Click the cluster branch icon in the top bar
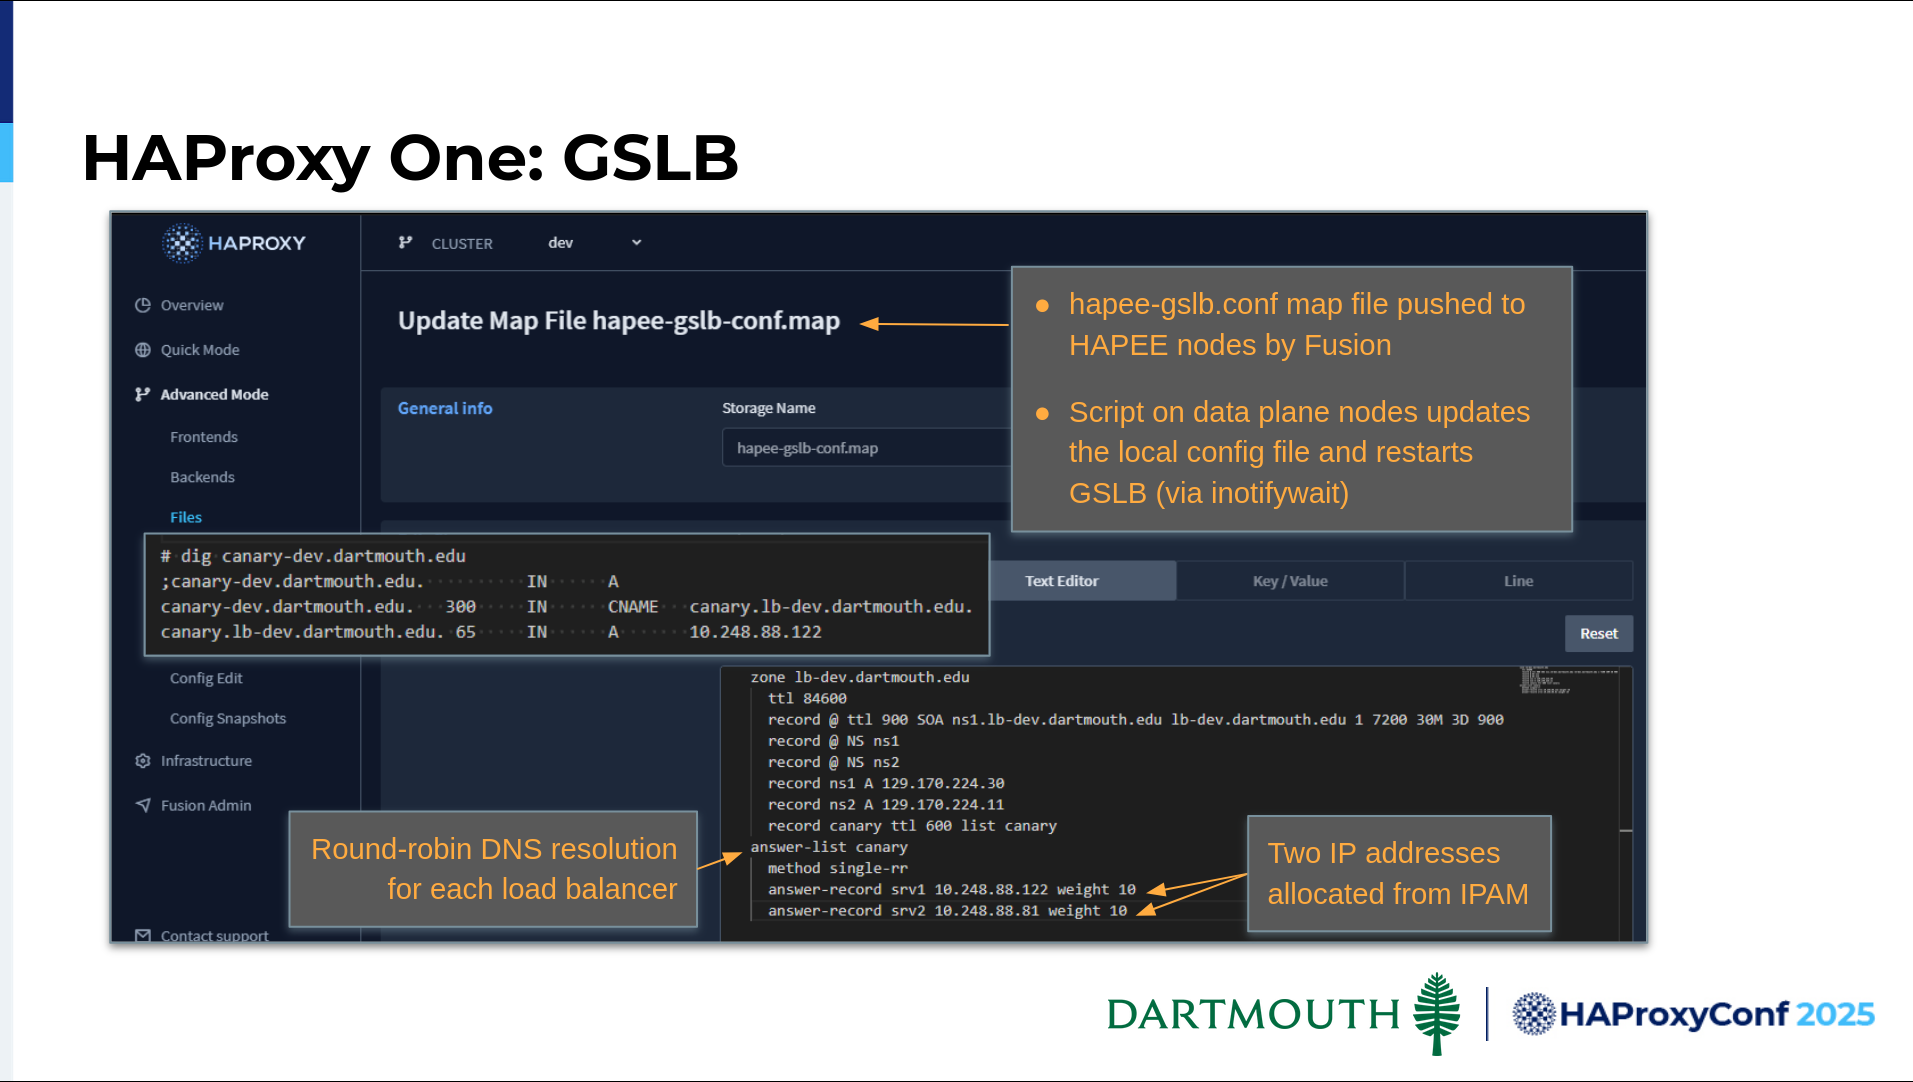Screen dimensions: 1913x1082 405,242
